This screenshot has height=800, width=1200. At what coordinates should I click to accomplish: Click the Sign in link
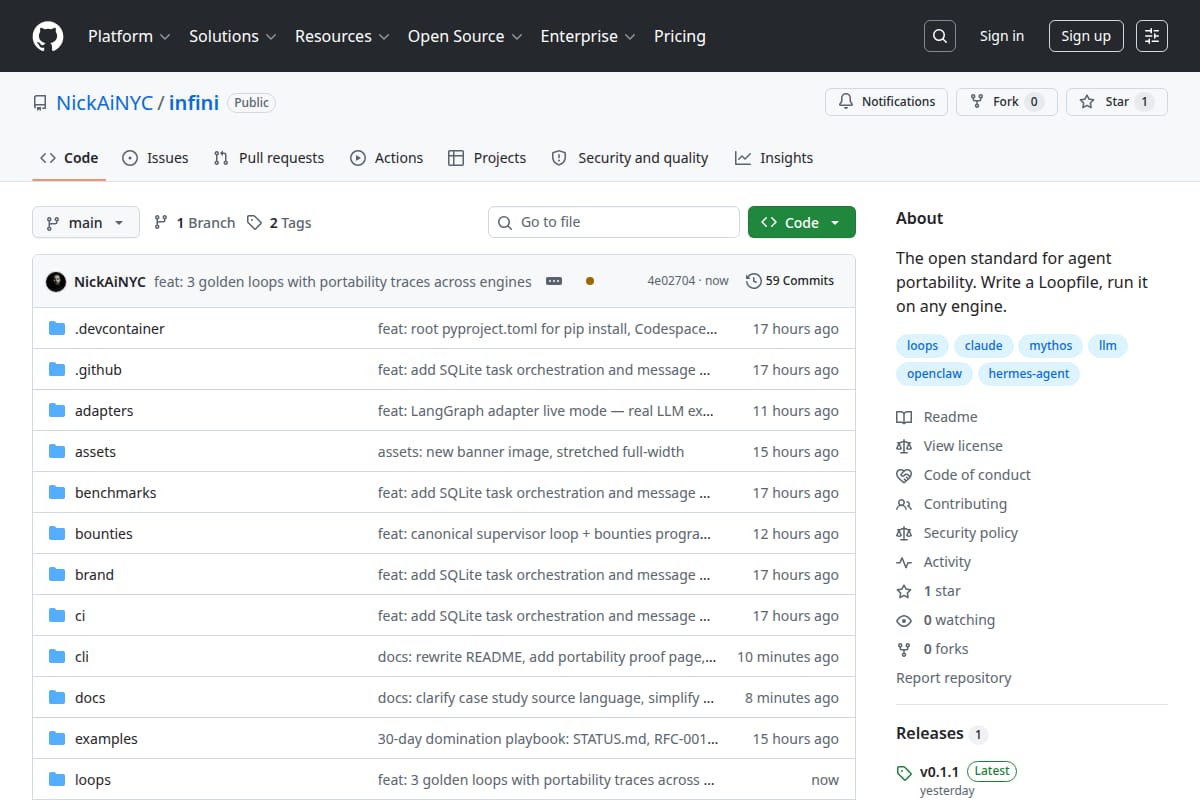[x=1002, y=36]
